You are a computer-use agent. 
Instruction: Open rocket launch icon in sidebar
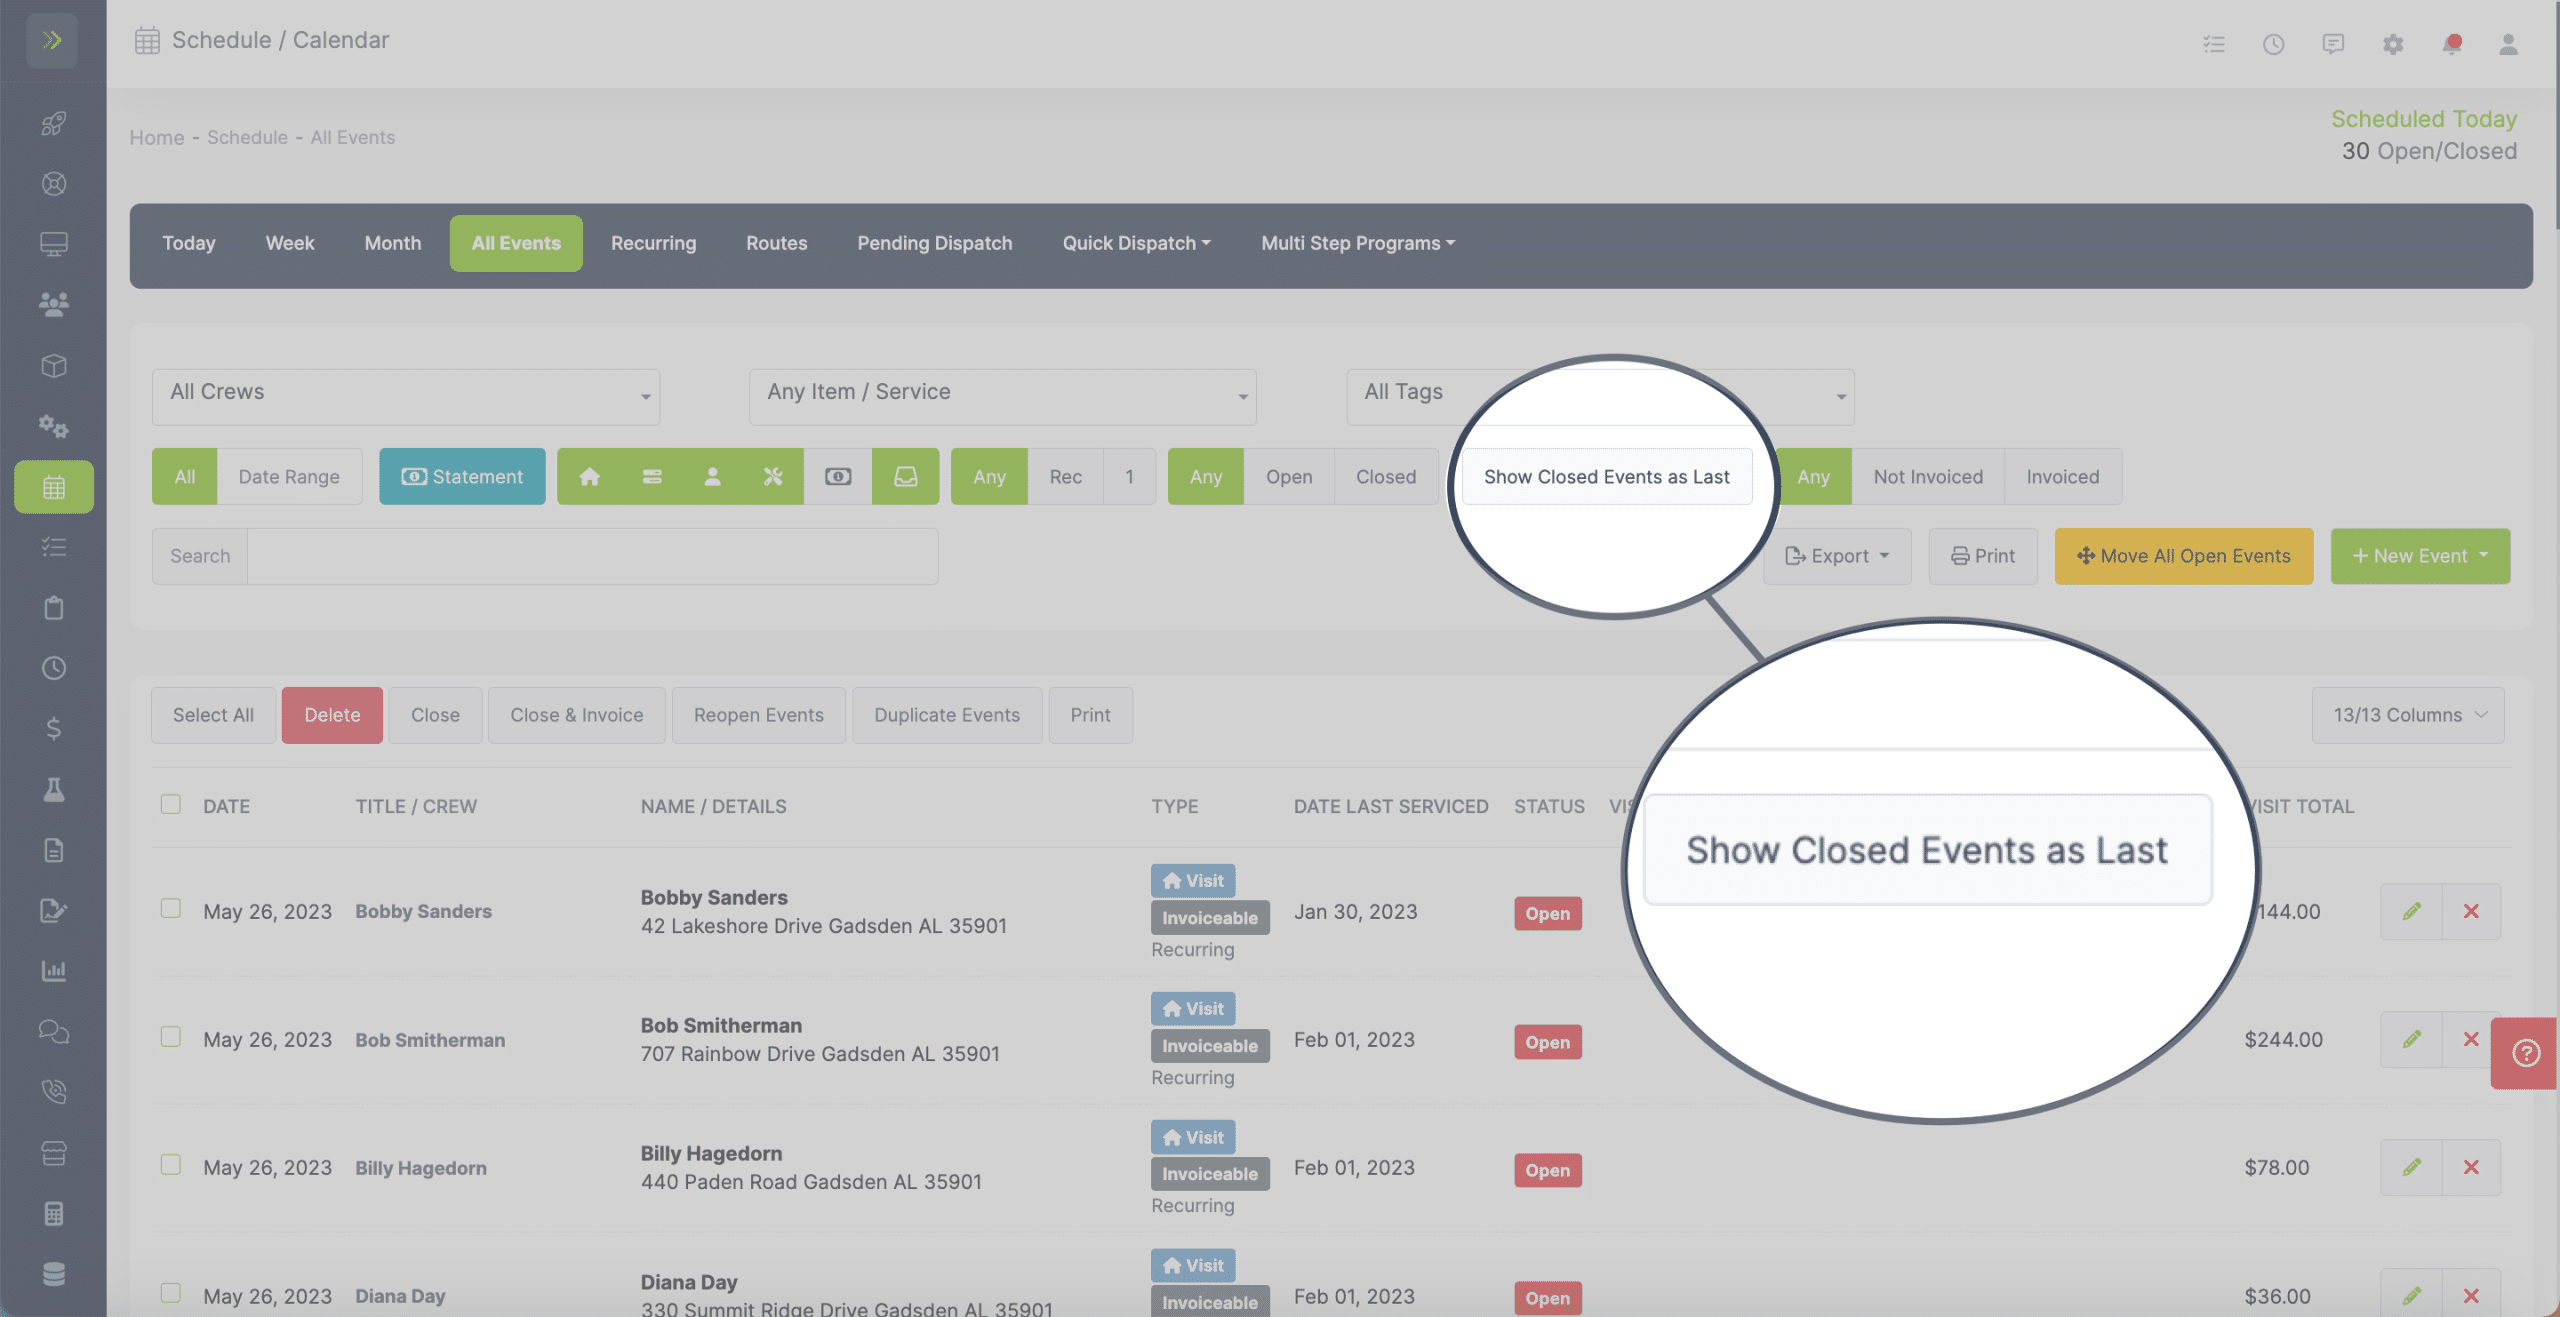[x=54, y=123]
